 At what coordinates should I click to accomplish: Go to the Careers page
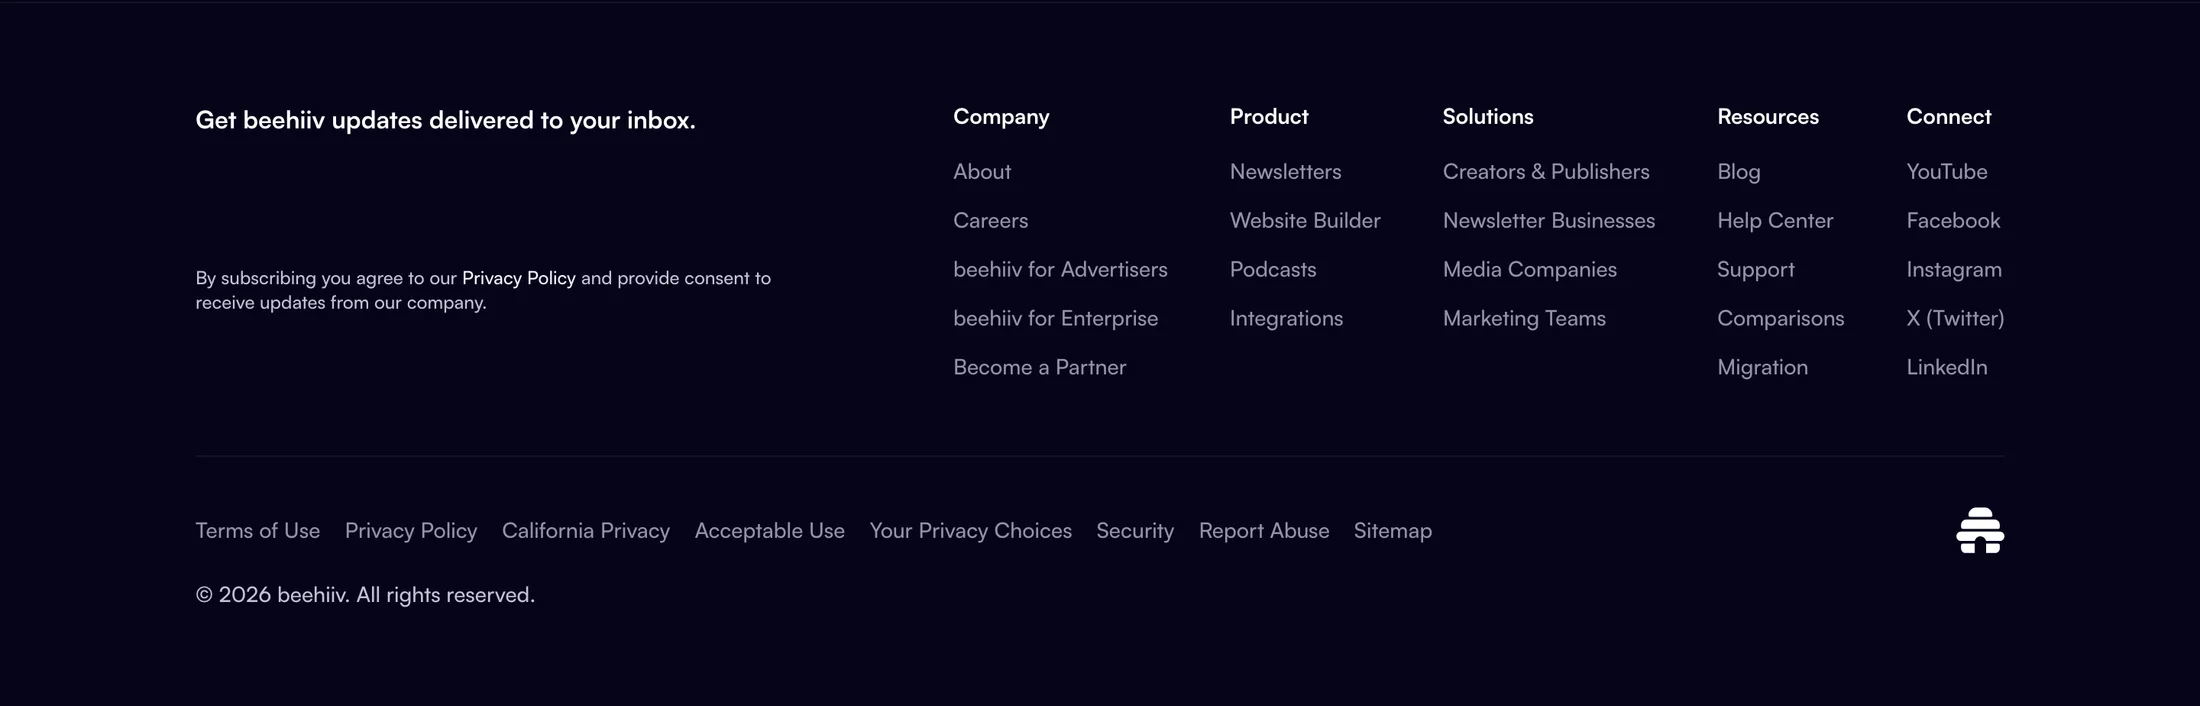coord(990,221)
